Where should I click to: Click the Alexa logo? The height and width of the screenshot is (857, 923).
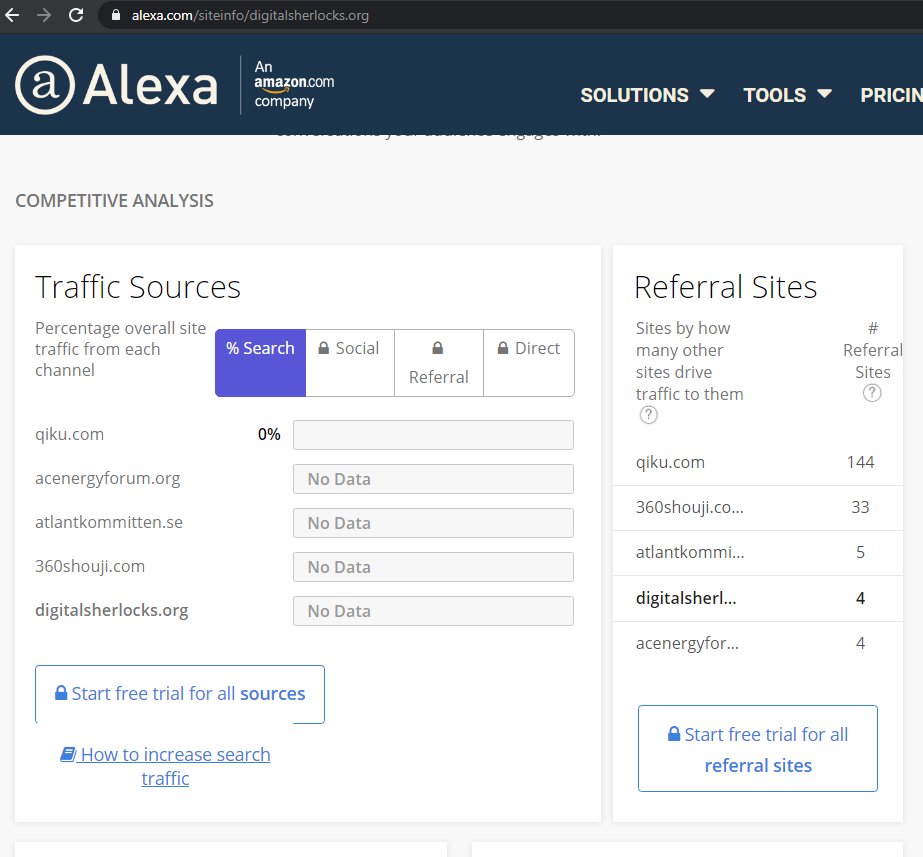(x=117, y=85)
